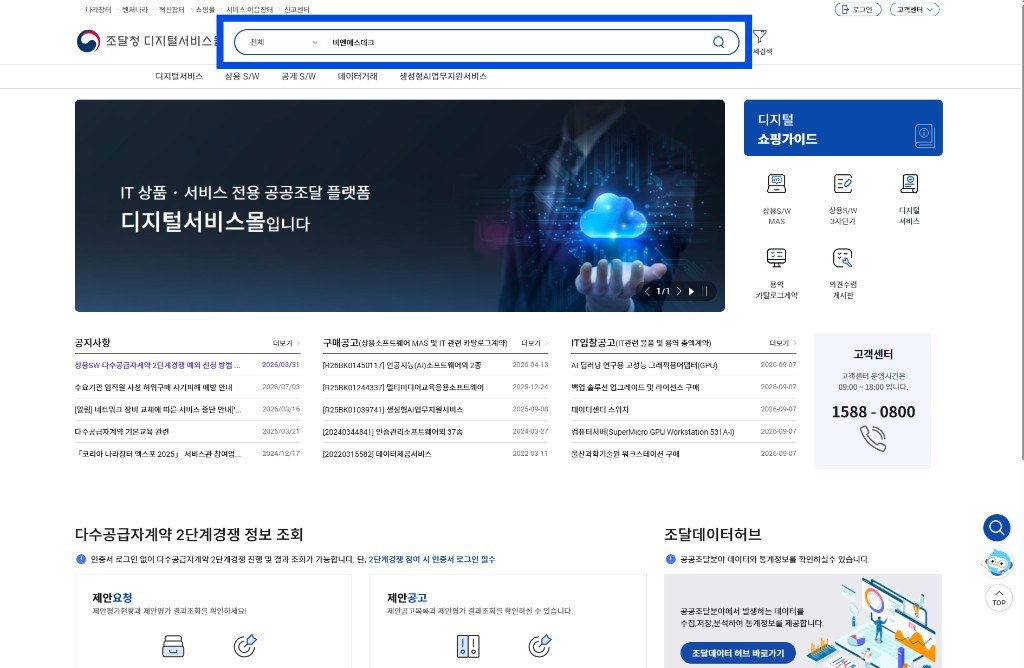Click the search magnifier icon in search bar
Screen dimensions: 1024x668
tap(718, 42)
